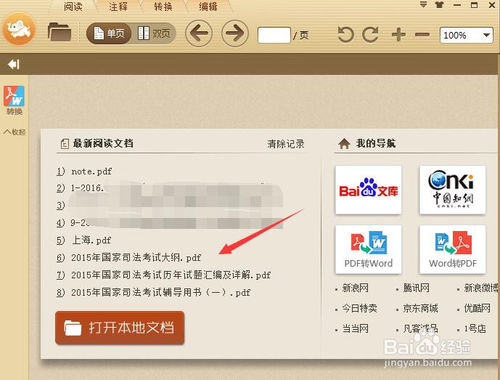Clear reading history via 清除记录
The height and width of the screenshot is (380, 500).
286,144
